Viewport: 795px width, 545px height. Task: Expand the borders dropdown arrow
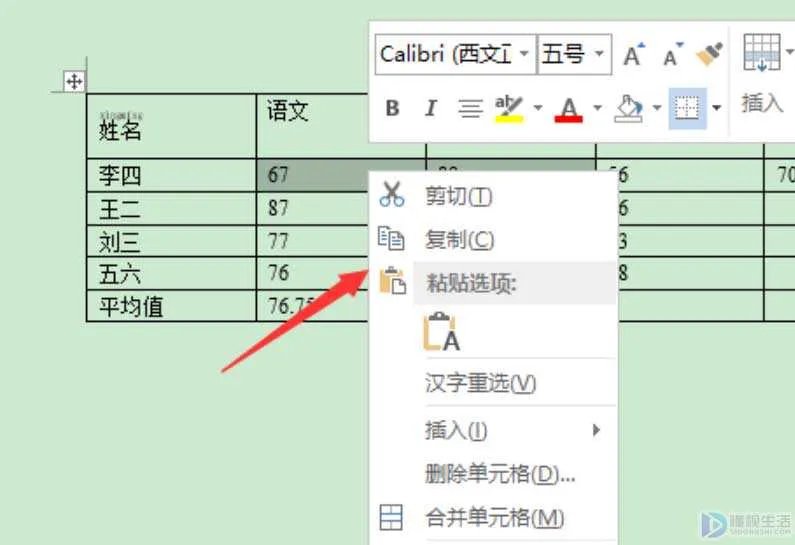click(x=716, y=107)
